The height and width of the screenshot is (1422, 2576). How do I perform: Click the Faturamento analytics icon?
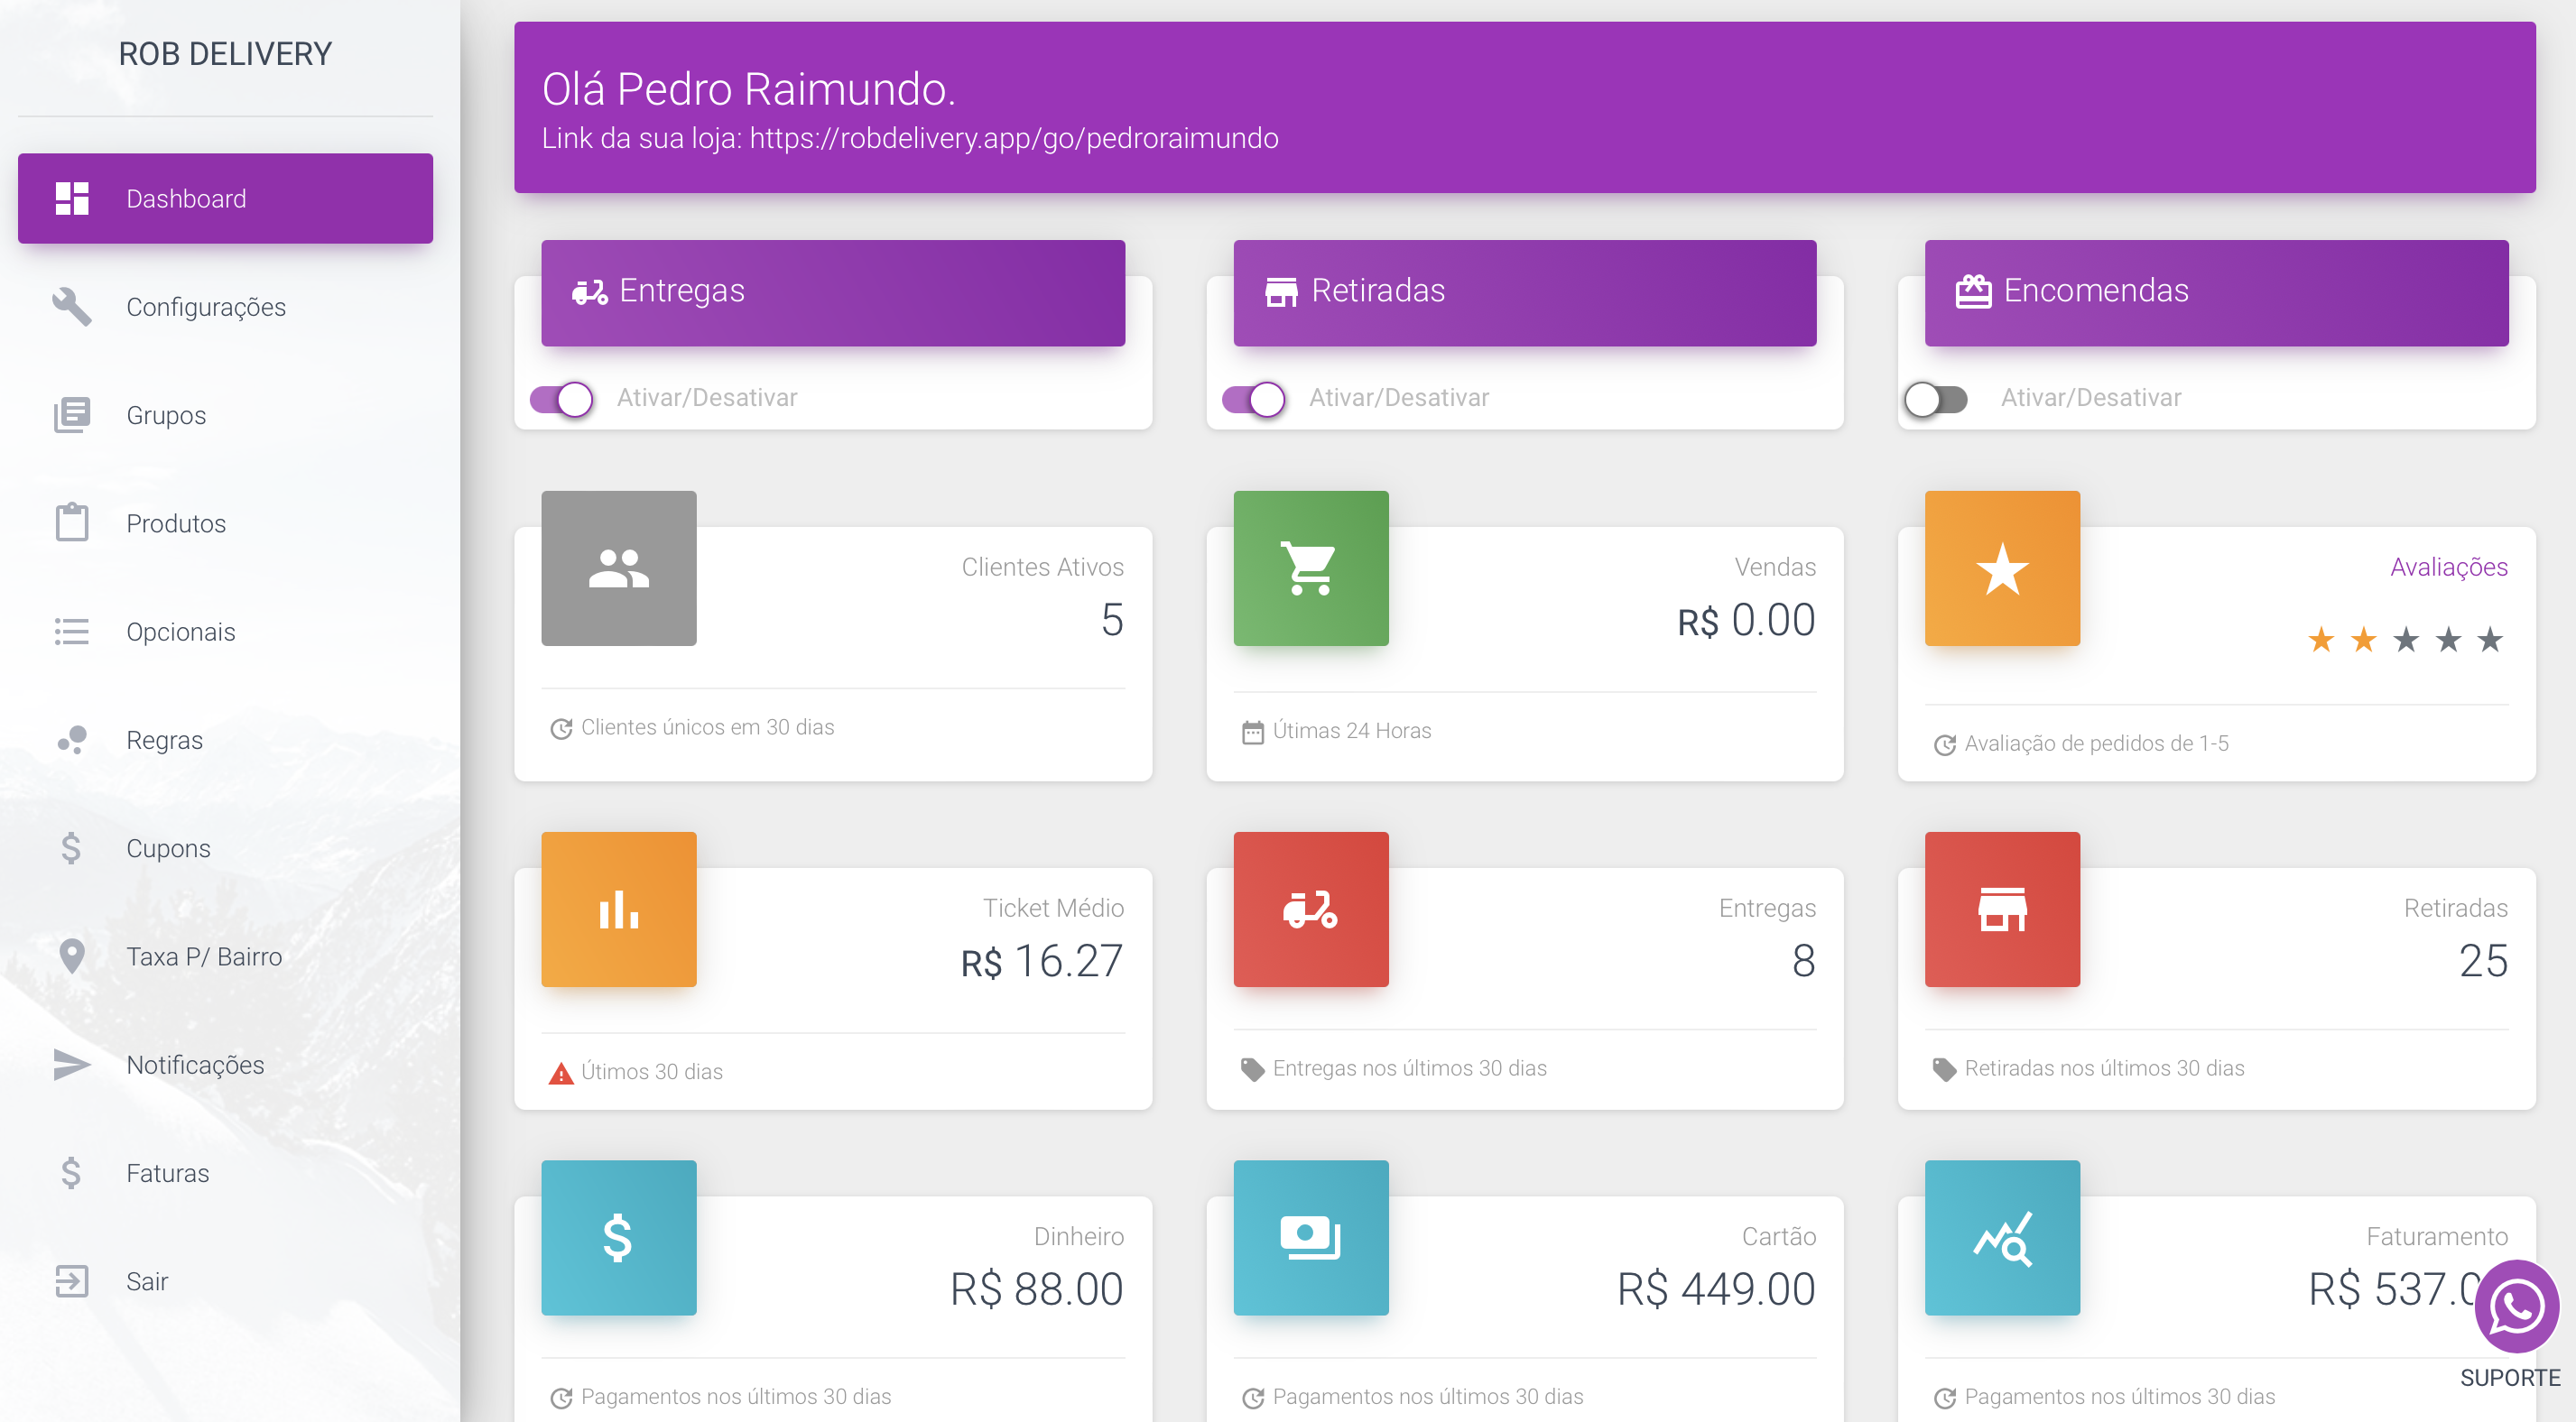coord(2002,1237)
